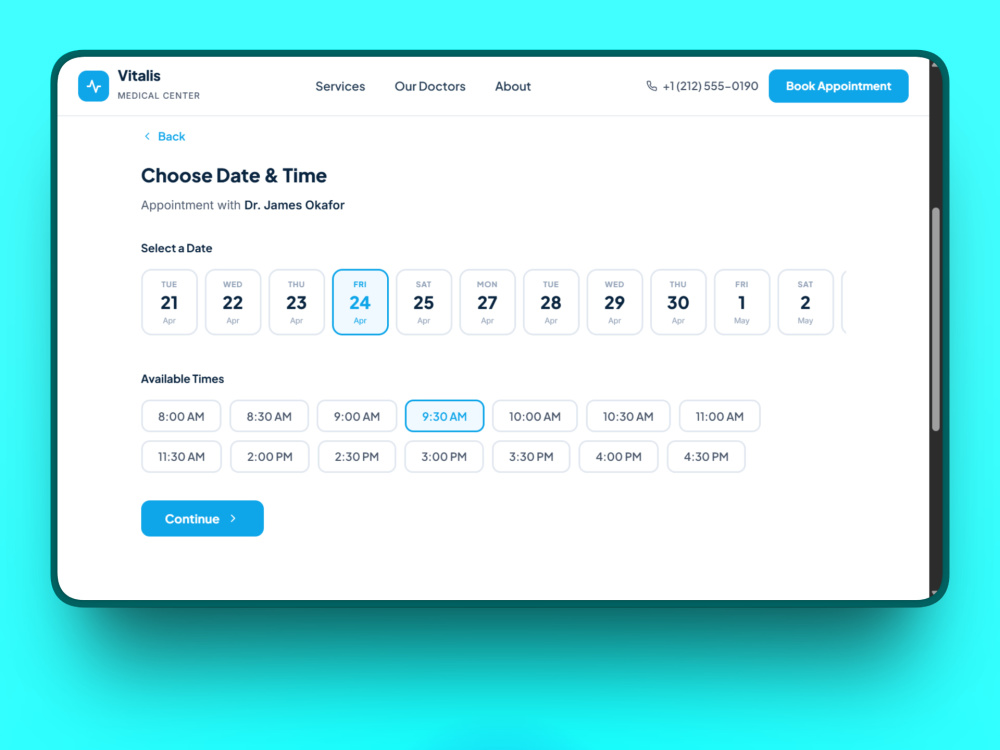The image size is (1000, 750).
Task: Choose the 10:30 AM time slot
Action: [628, 416]
